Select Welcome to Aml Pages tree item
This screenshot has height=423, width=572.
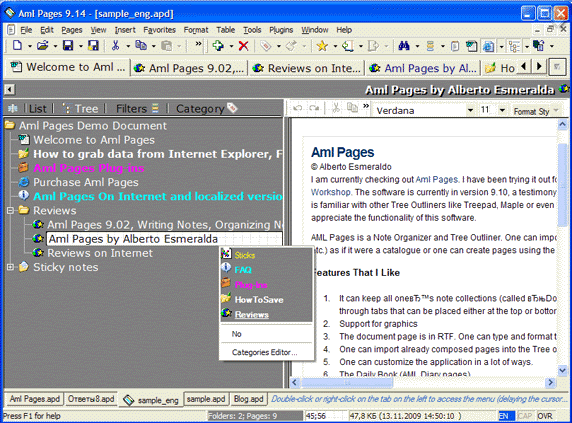(x=94, y=140)
